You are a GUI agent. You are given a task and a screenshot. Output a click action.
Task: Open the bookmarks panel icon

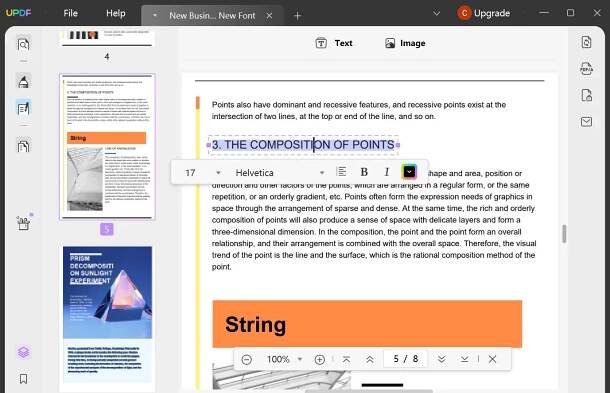tap(23, 379)
